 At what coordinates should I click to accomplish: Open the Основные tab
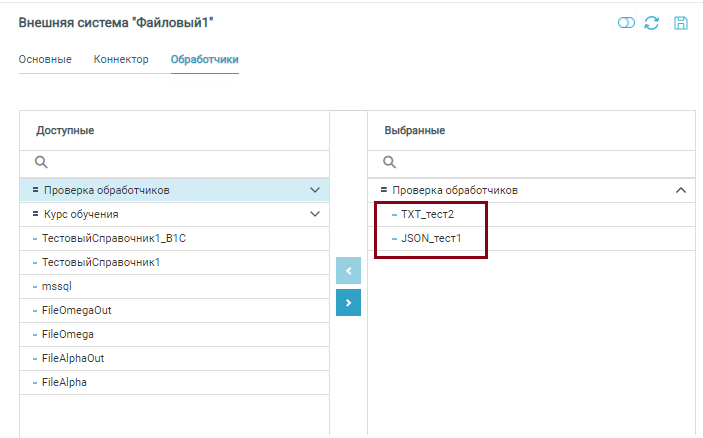pos(45,60)
